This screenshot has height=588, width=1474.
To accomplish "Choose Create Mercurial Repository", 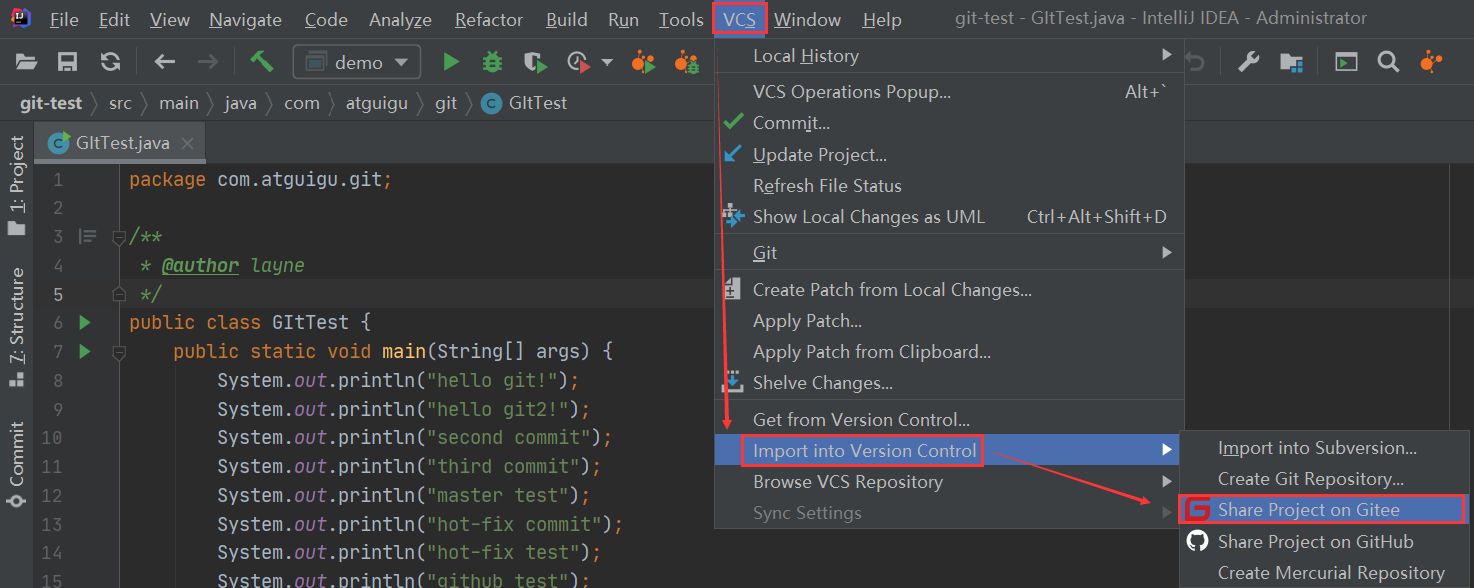I will (x=1323, y=573).
